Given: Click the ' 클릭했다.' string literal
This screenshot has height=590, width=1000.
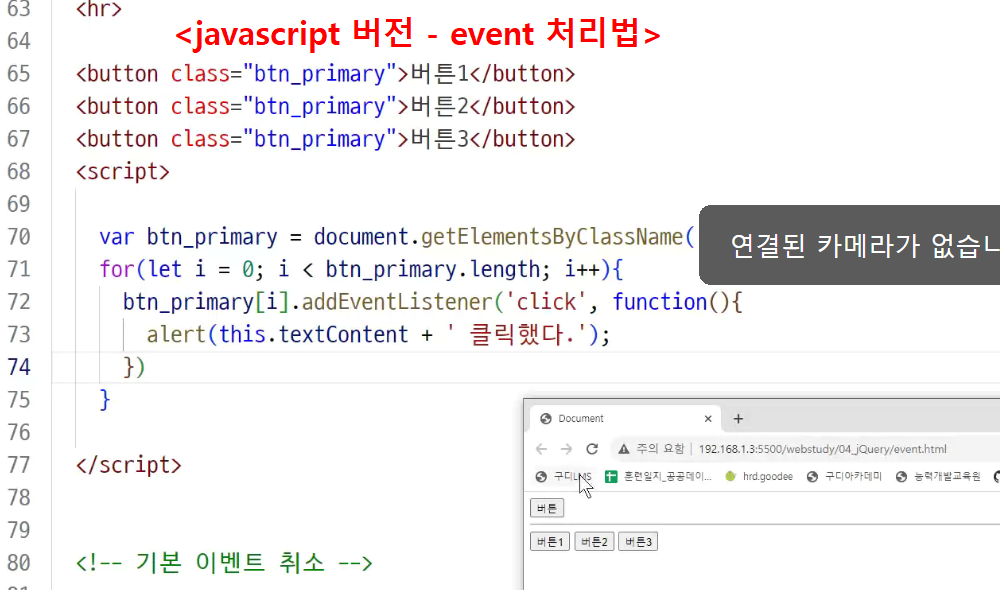Looking at the screenshot, I should 517,334.
